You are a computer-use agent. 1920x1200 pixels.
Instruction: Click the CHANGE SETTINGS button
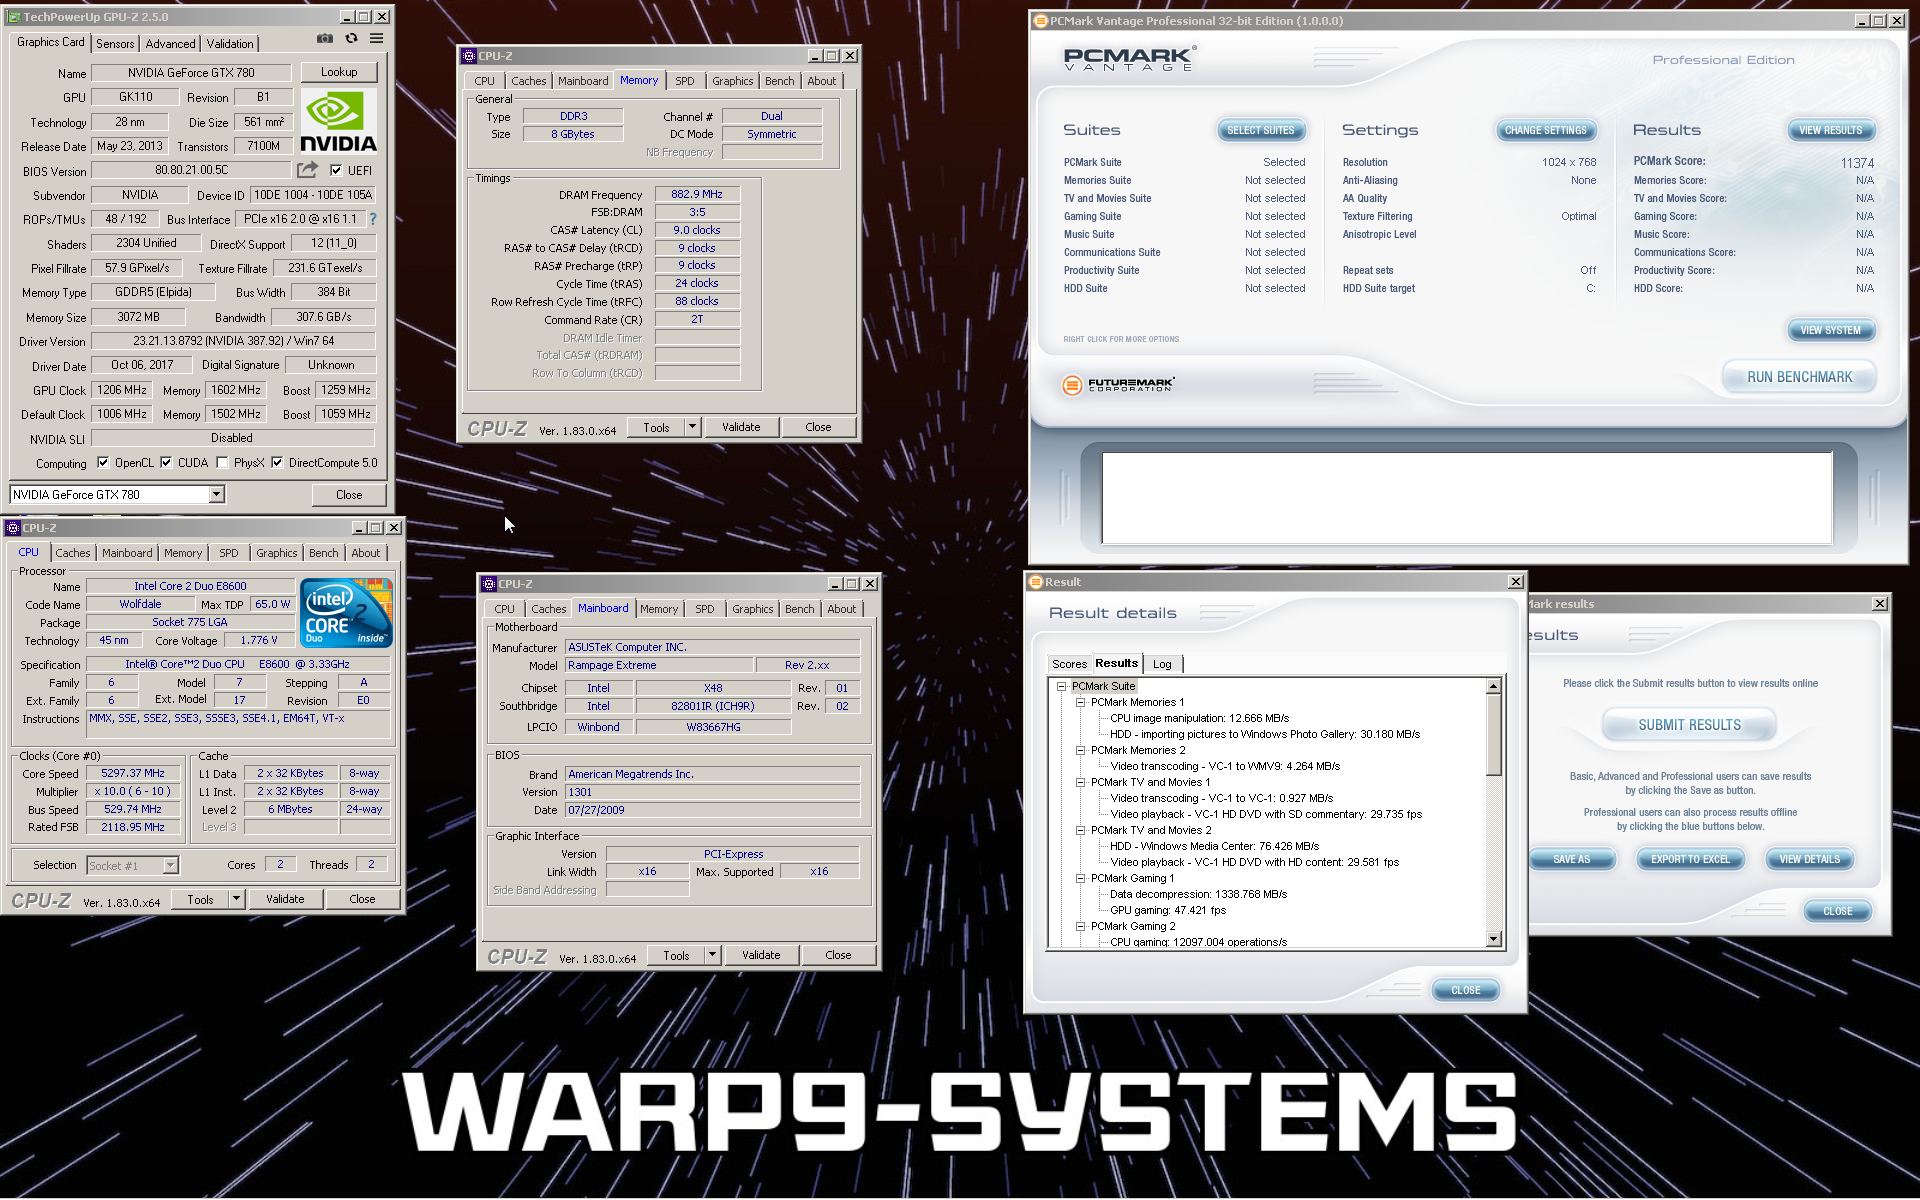tap(1545, 130)
